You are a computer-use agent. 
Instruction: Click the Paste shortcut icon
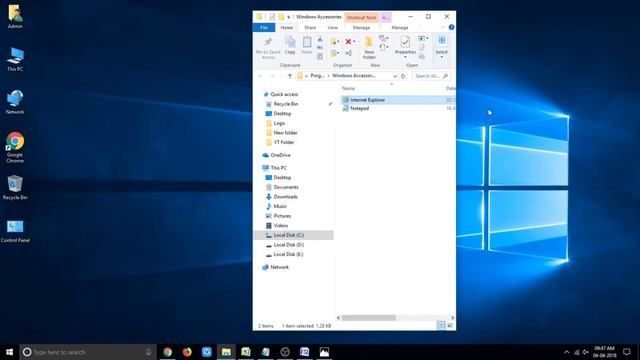click(x=320, y=56)
